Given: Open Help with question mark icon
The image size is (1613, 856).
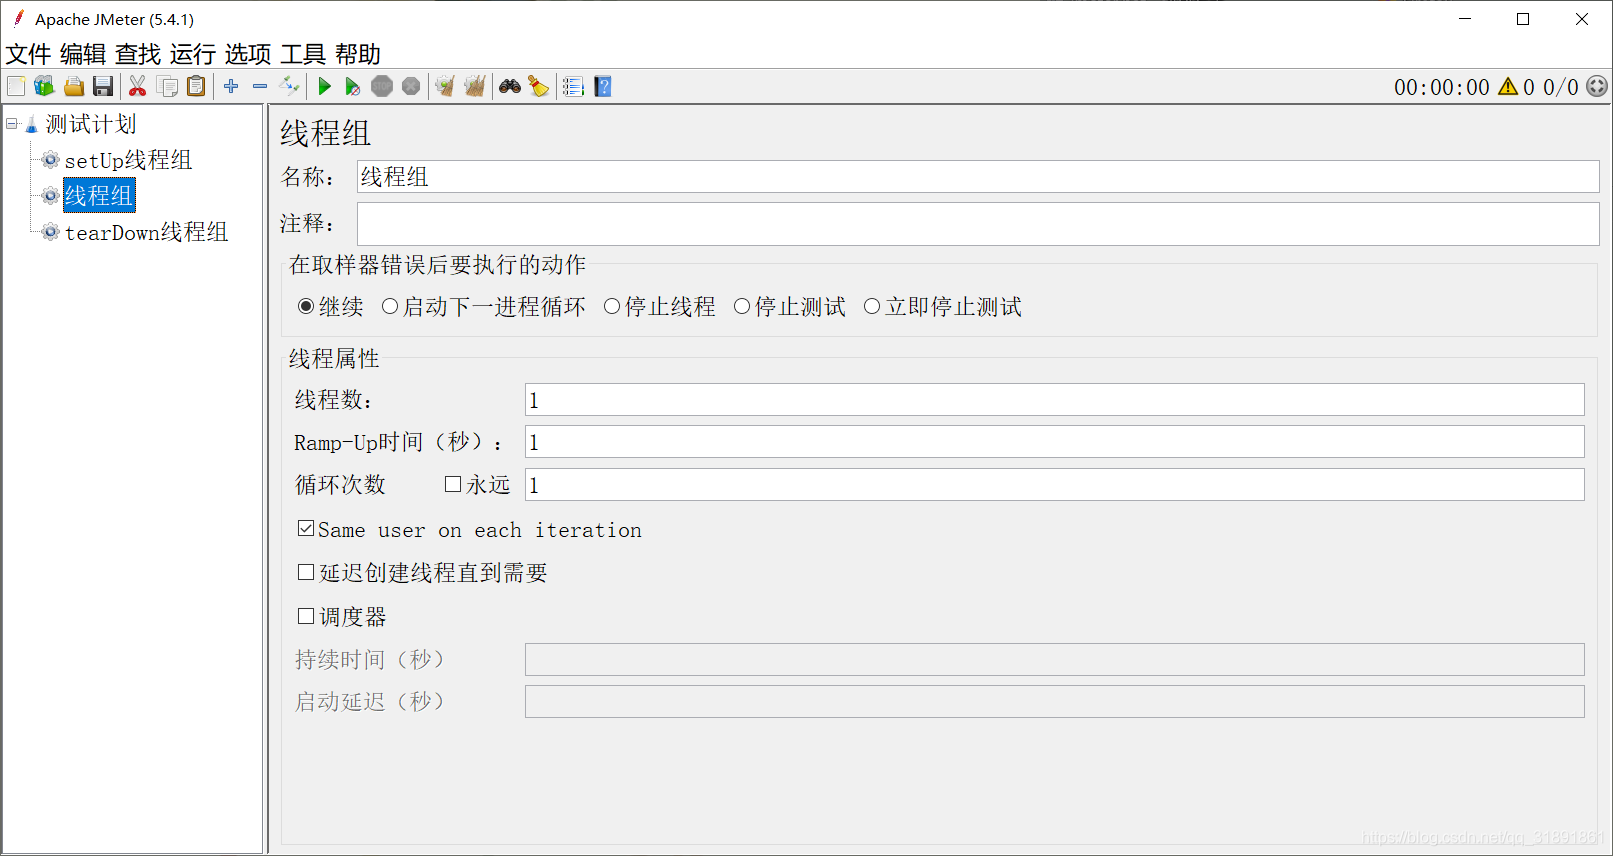Looking at the screenshot, I should point(603,87).
